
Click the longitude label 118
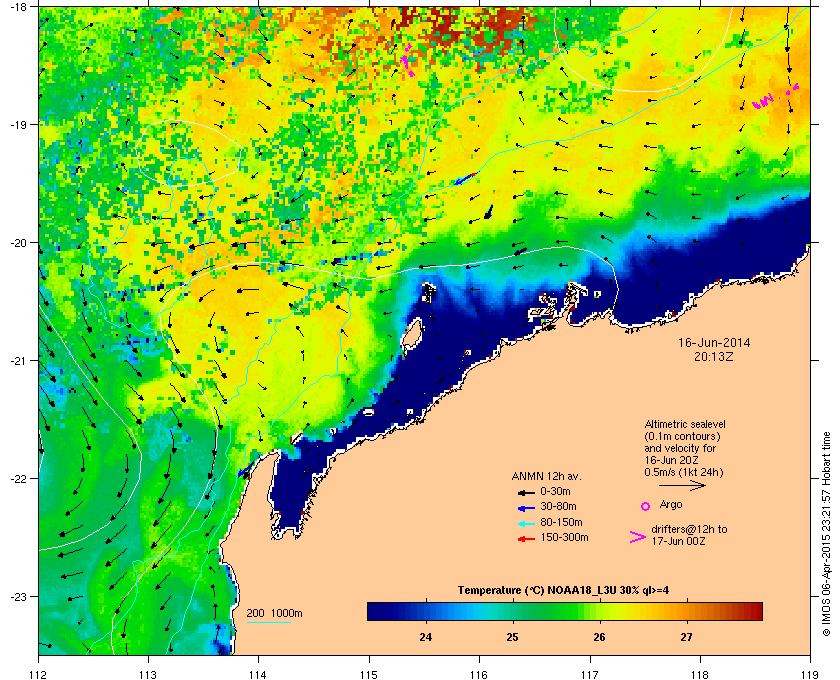700,674
